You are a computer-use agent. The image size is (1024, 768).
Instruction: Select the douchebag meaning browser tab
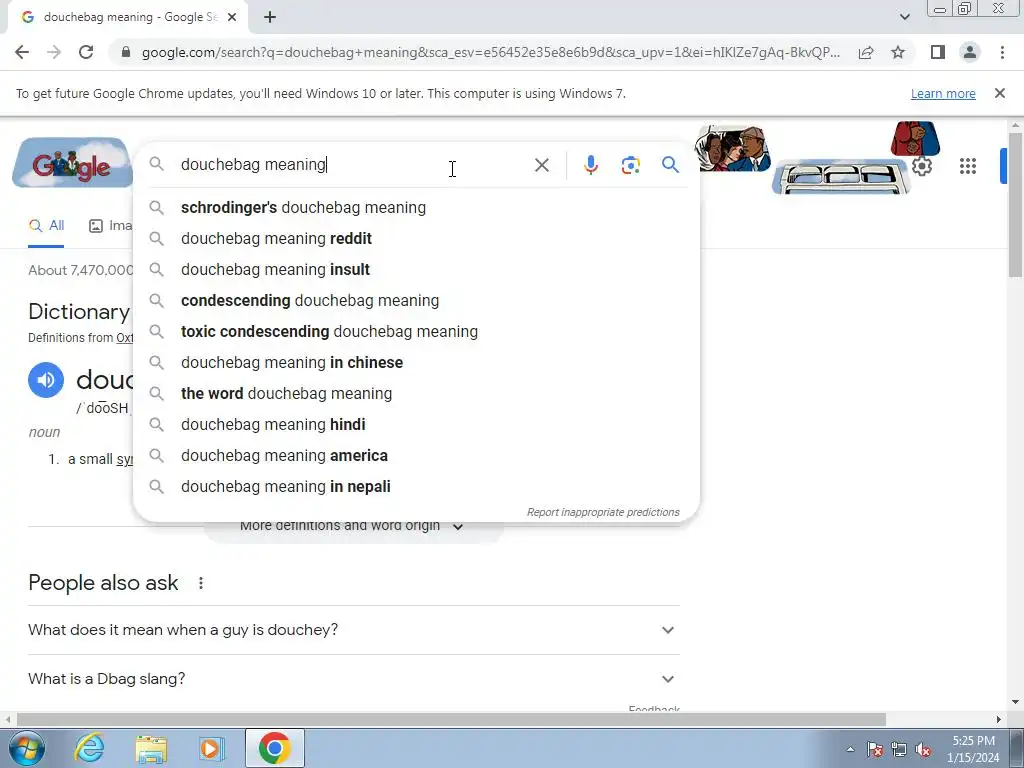click(x=129, y=18)
